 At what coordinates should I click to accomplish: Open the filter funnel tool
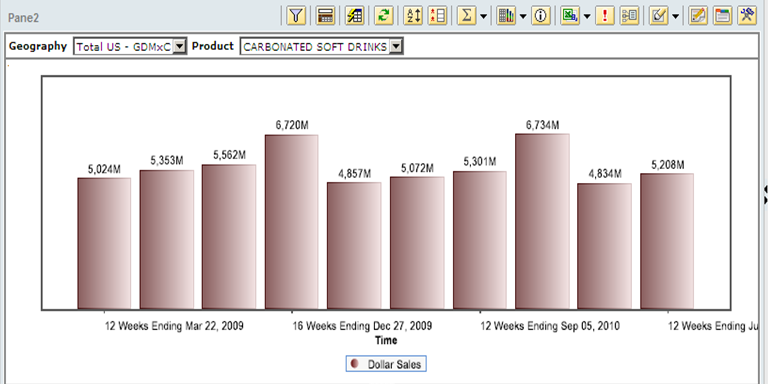tap(296, 16)
